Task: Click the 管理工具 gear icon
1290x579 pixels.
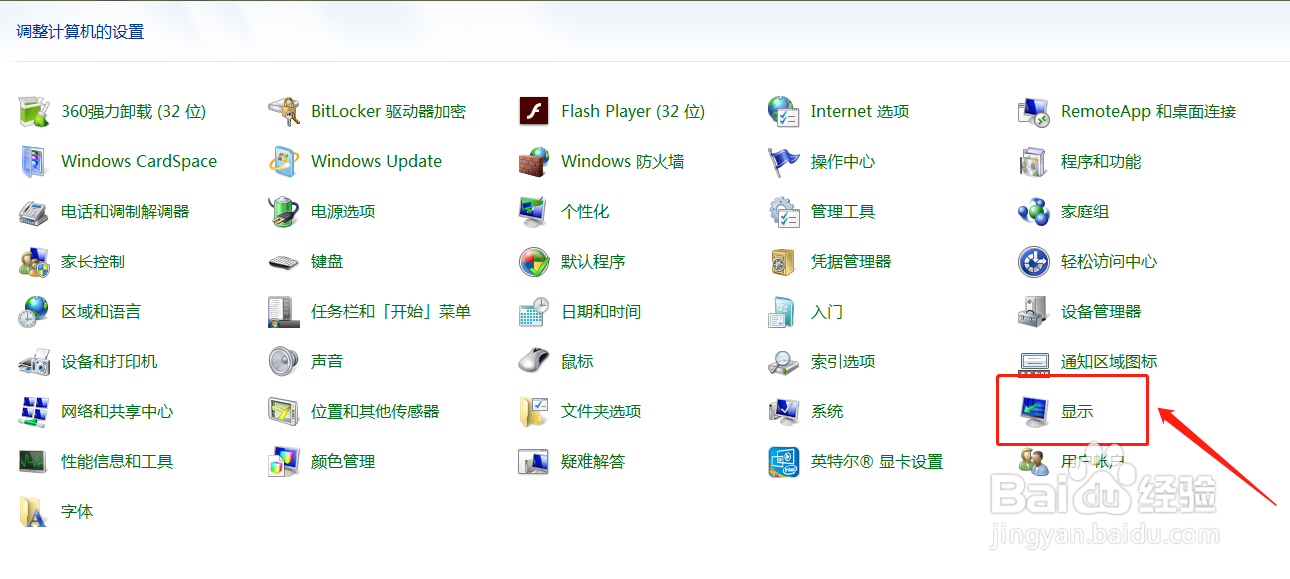Action: click(783, 212)
